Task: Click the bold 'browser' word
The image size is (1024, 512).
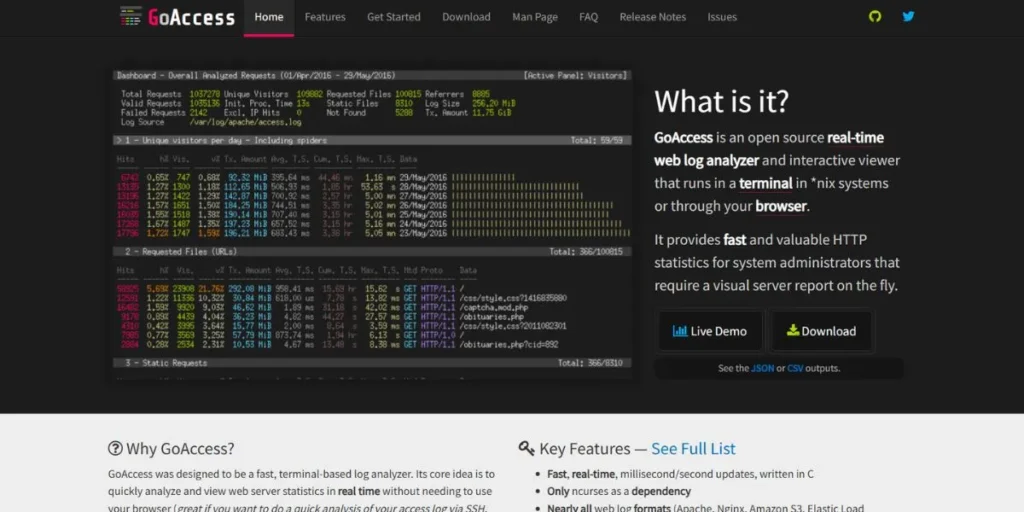Action: (x=781, y=206)
